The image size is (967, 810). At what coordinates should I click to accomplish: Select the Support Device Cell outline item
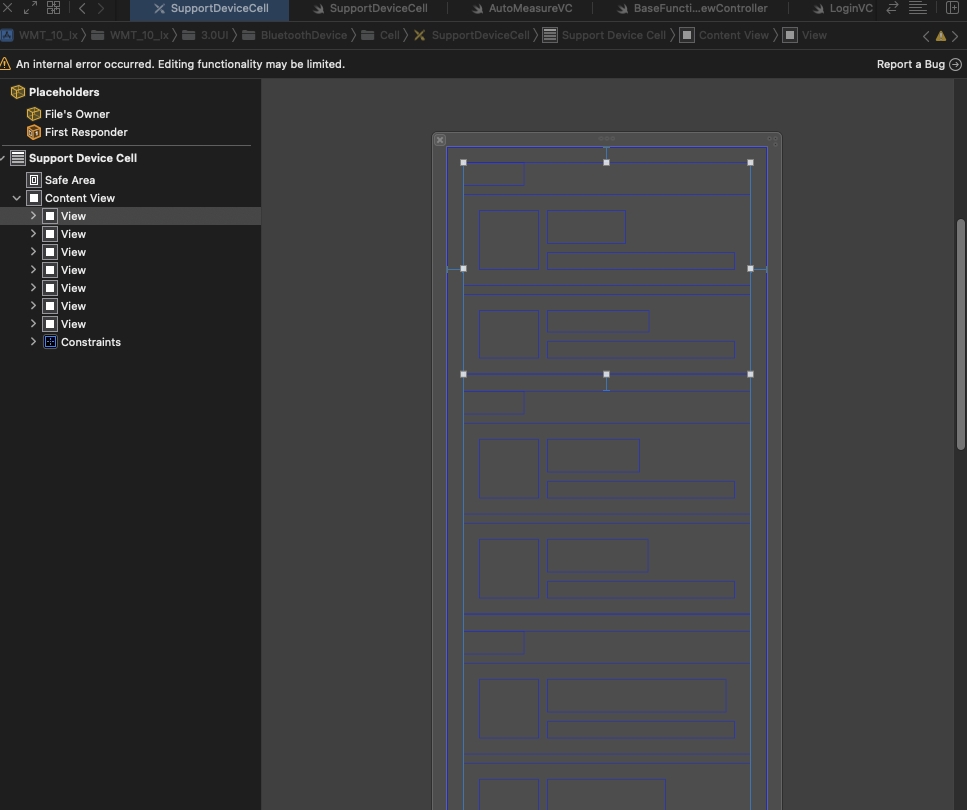[x=82, y=158]
